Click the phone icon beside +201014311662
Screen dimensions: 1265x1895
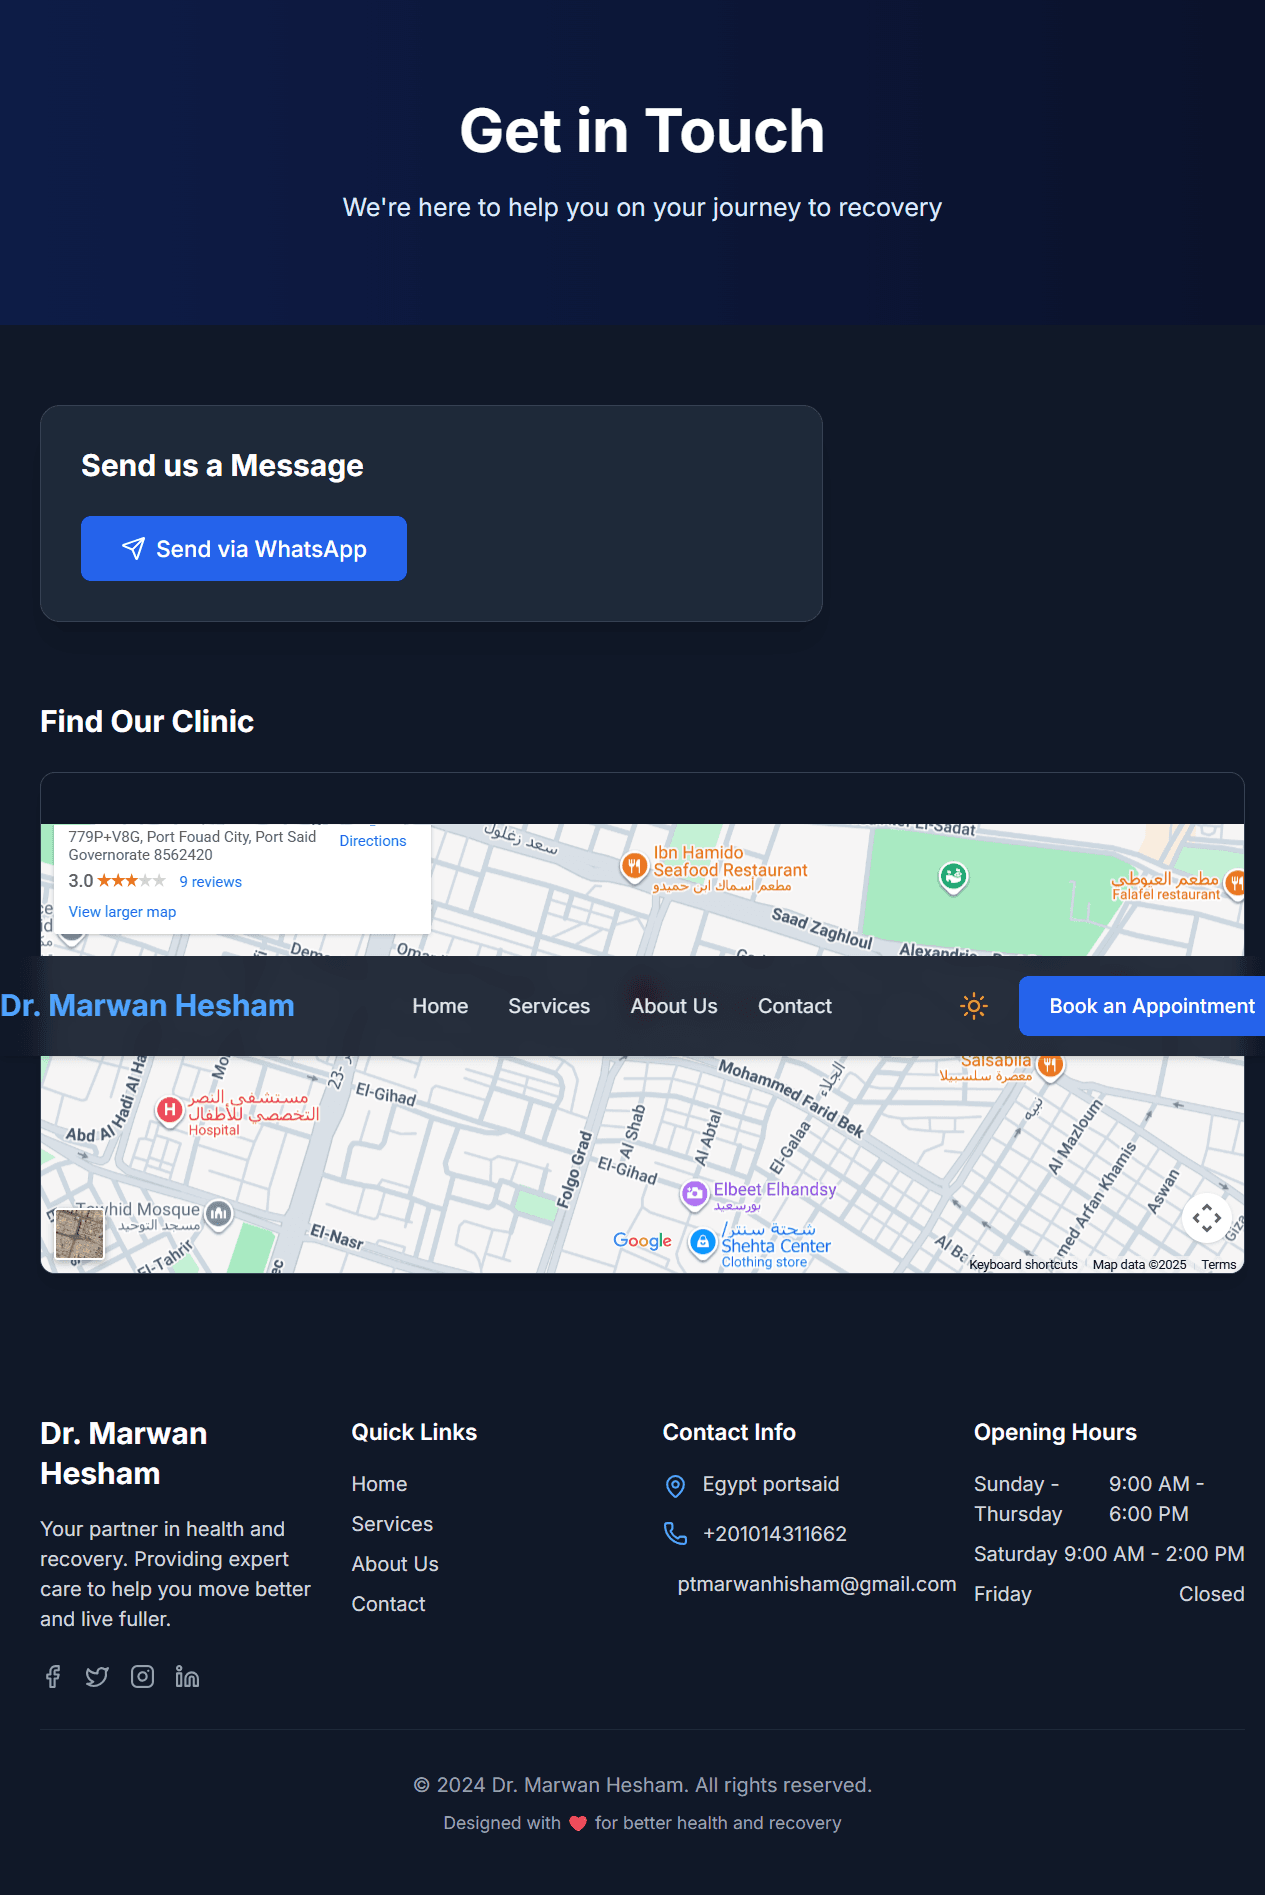[676, 1534]
